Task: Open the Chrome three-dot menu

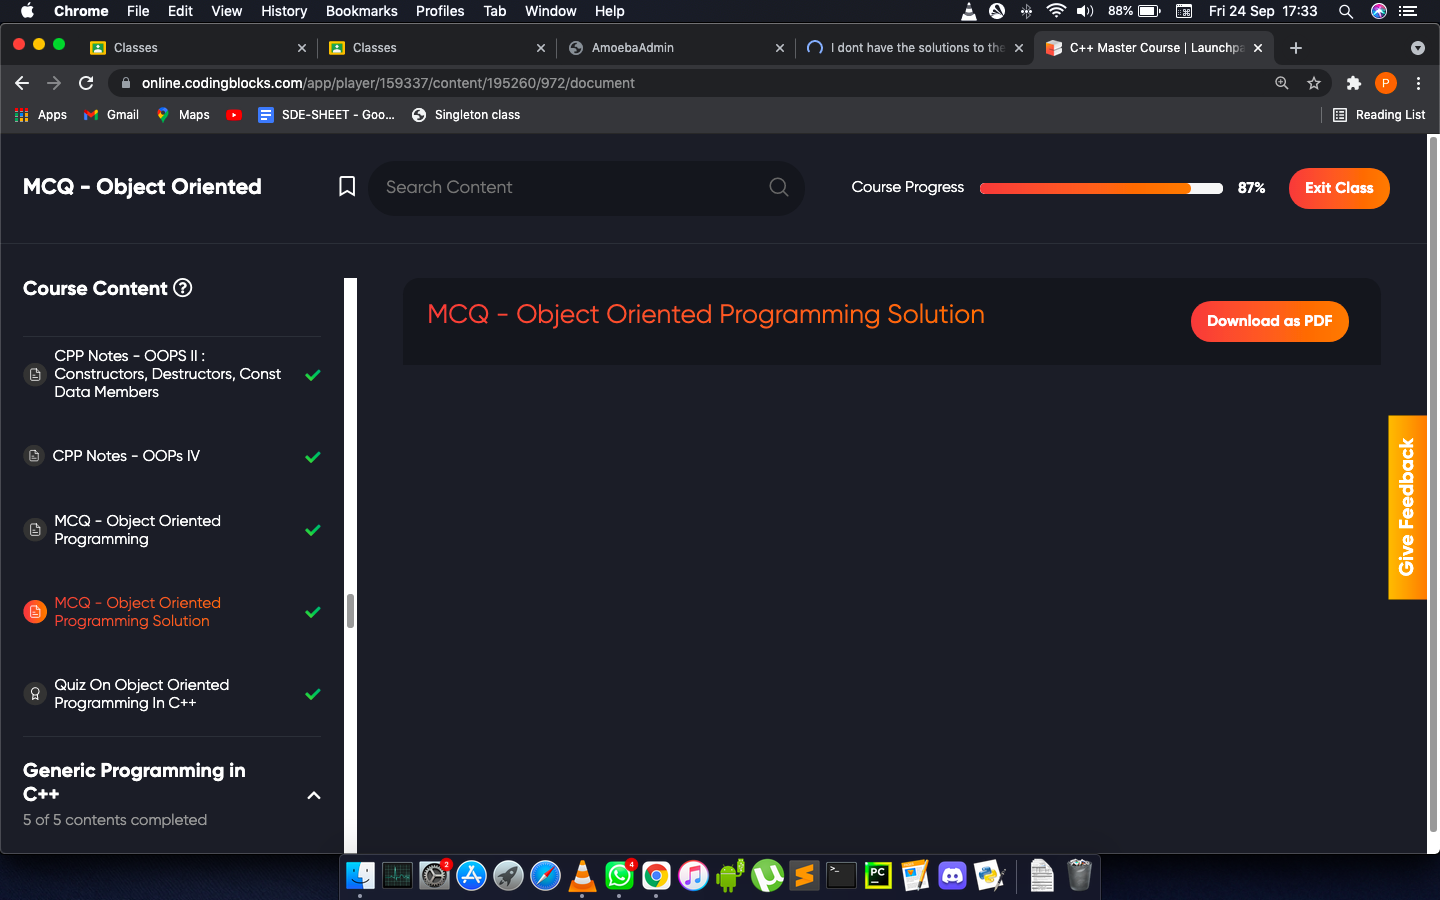Action: pyautogui.click(x=1418, y=83)
